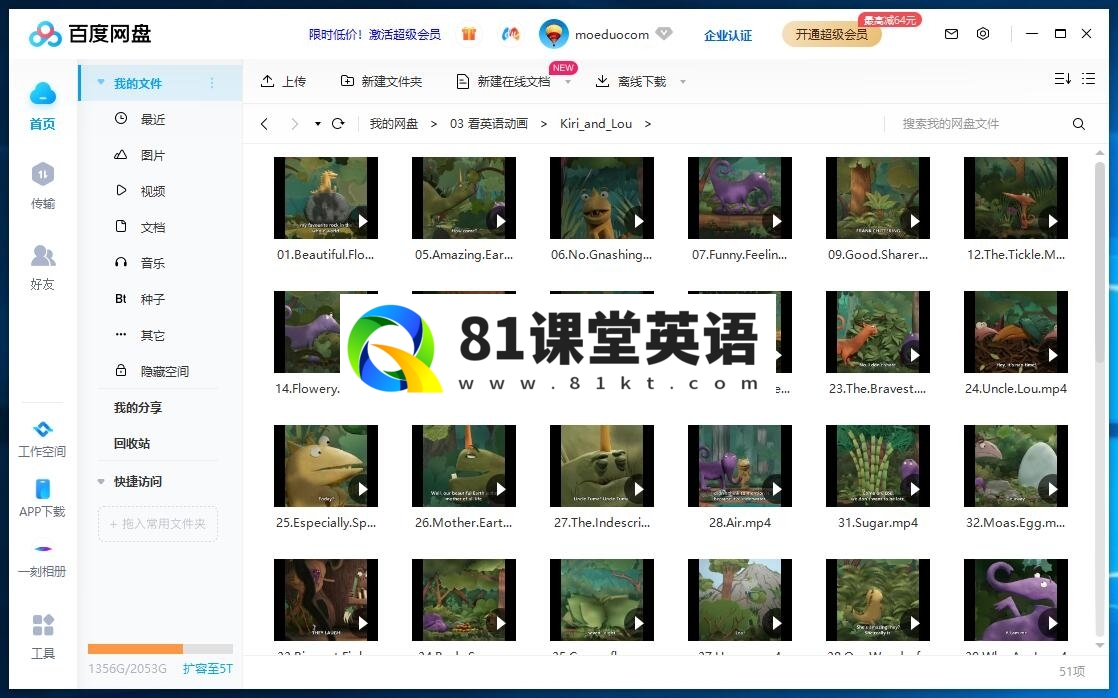
Task: Click 扩容至5T link
Action: [207, 669]
